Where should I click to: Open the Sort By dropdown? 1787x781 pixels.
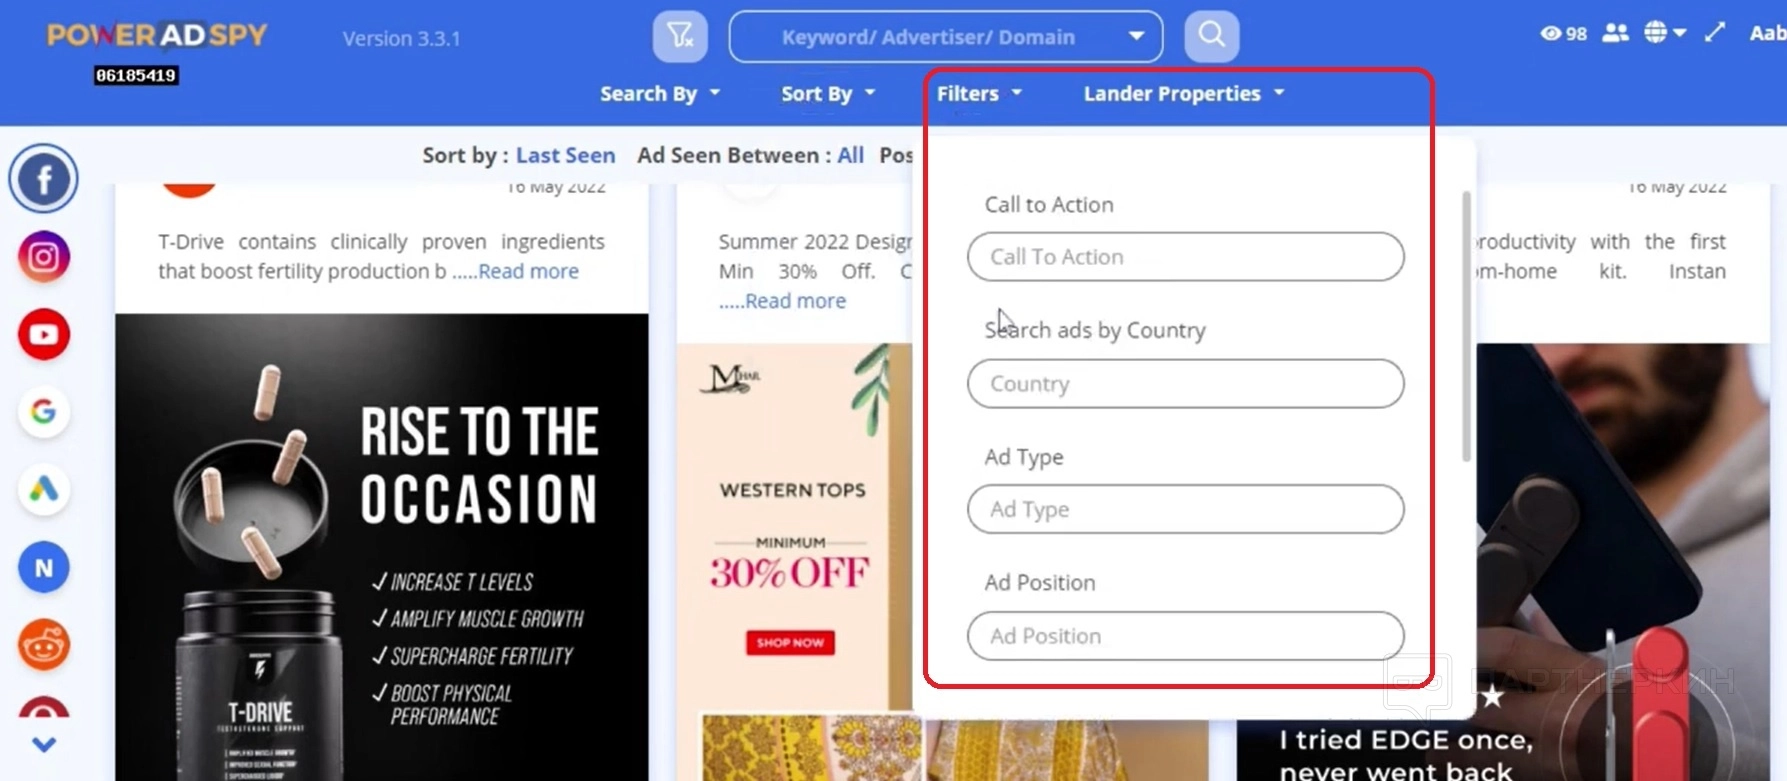[x=827, y=94]
